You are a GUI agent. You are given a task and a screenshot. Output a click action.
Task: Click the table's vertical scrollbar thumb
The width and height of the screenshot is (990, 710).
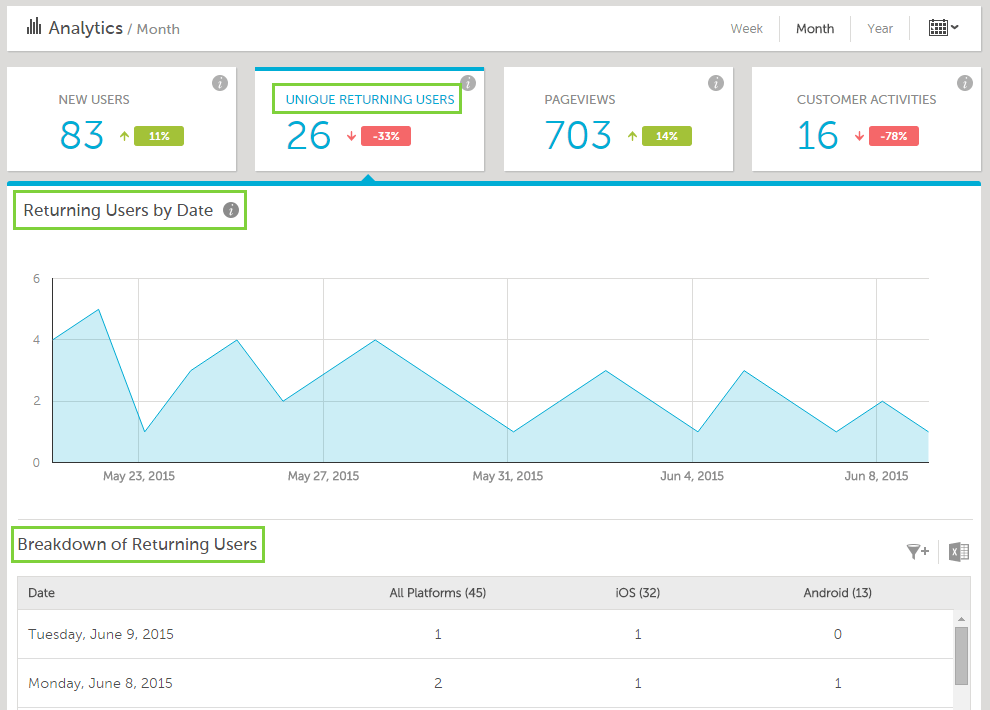coord(961,655)
